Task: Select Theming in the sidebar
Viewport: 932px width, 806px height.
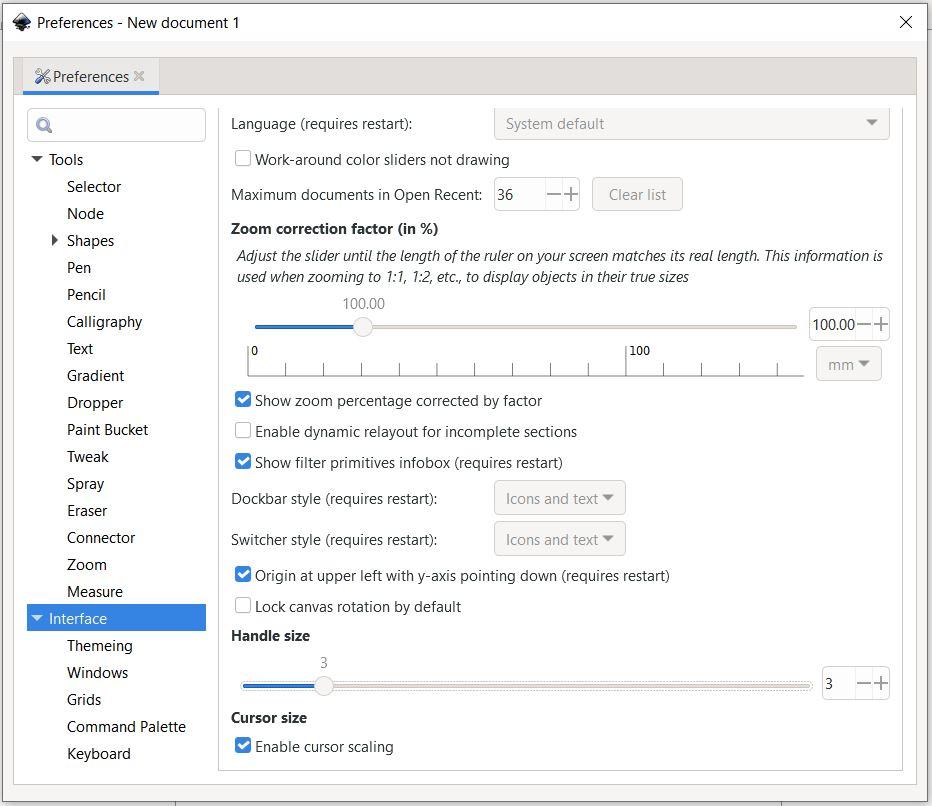Action: (99, 646)
